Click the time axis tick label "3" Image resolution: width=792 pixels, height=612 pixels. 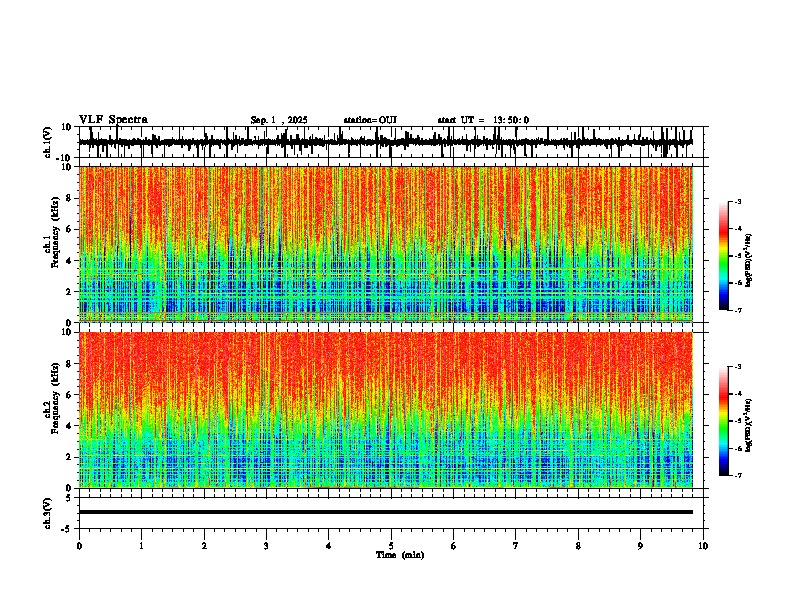click(x=266, y=546)
